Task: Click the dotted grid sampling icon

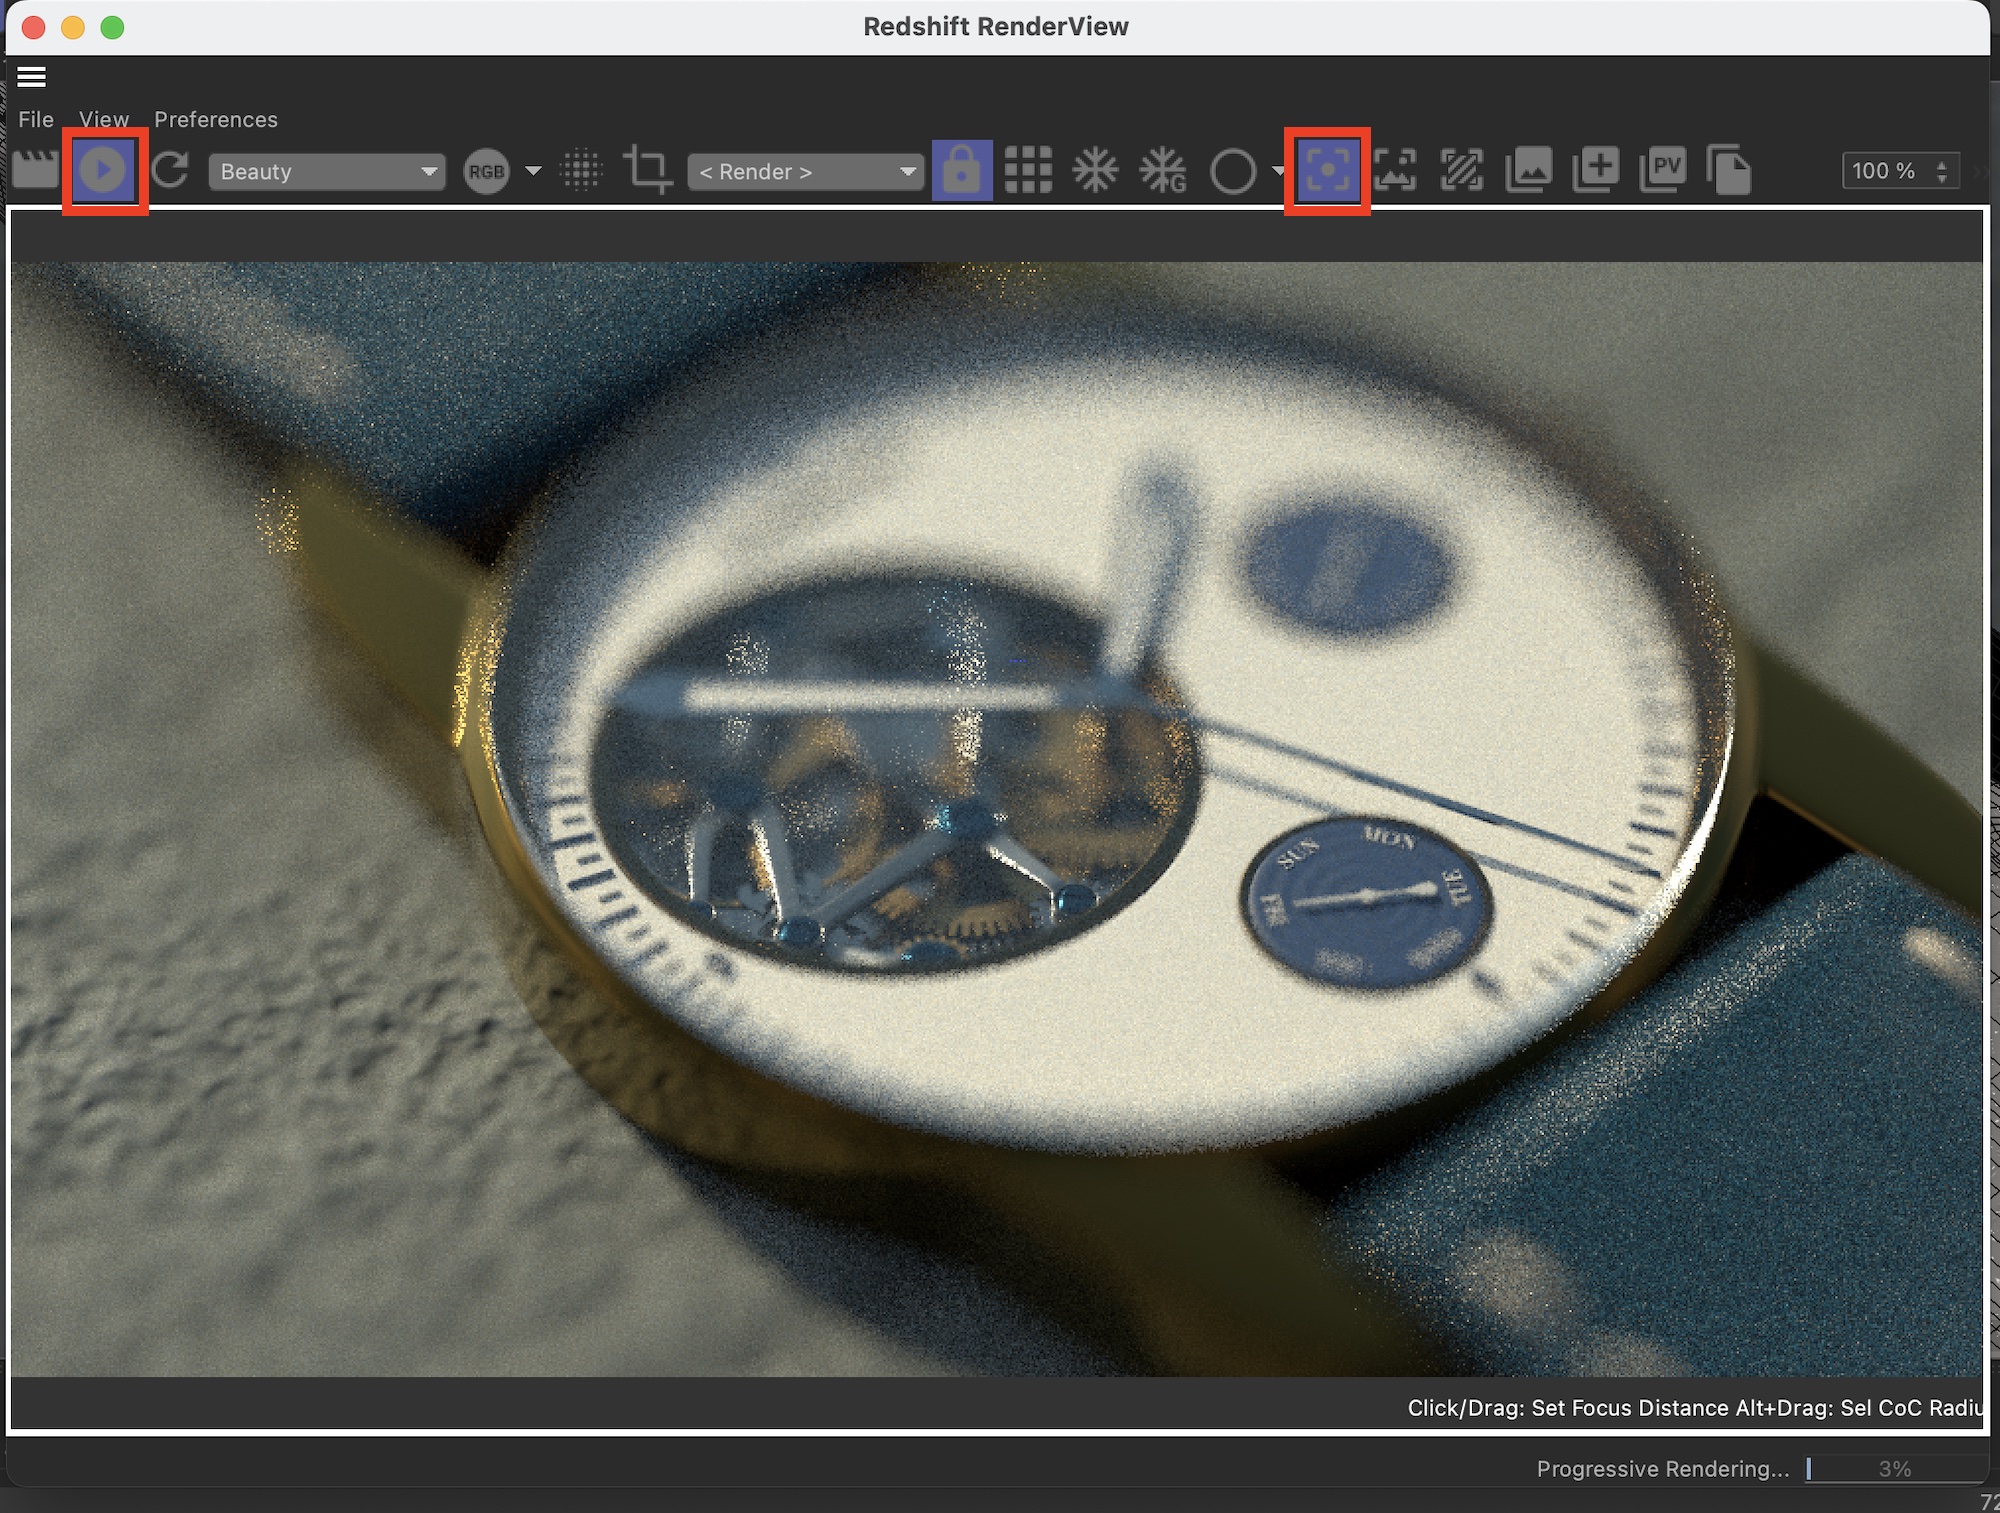Action: tap(582, 170)
